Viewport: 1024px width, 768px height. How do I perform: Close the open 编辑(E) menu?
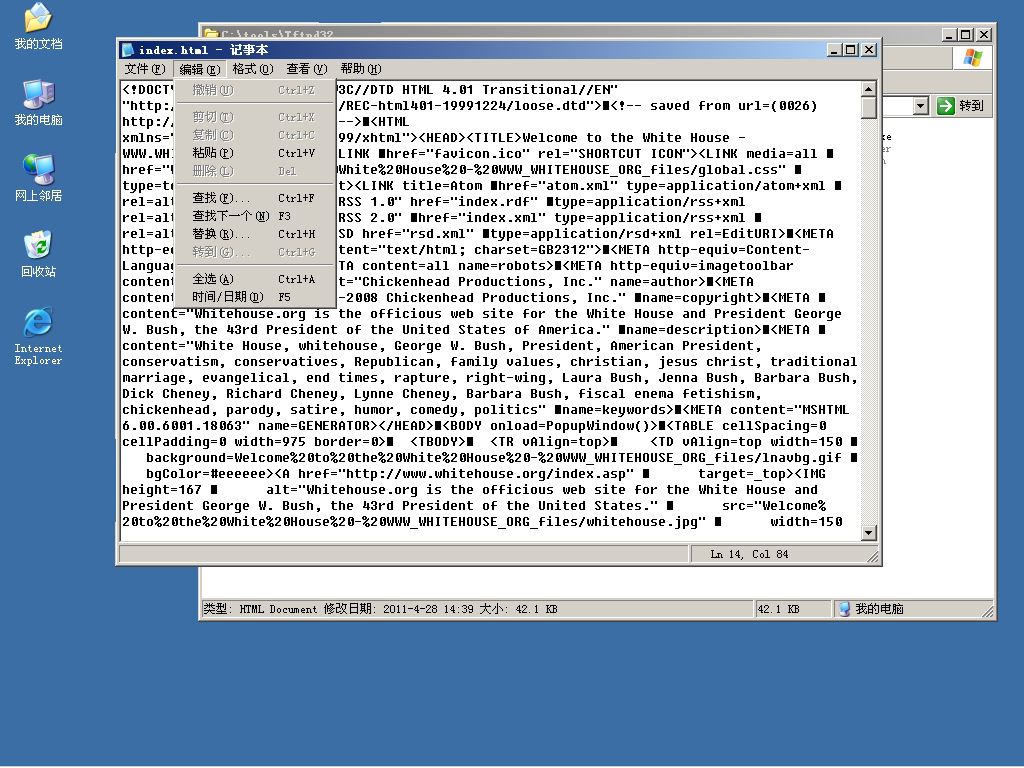tap(199, 69)
